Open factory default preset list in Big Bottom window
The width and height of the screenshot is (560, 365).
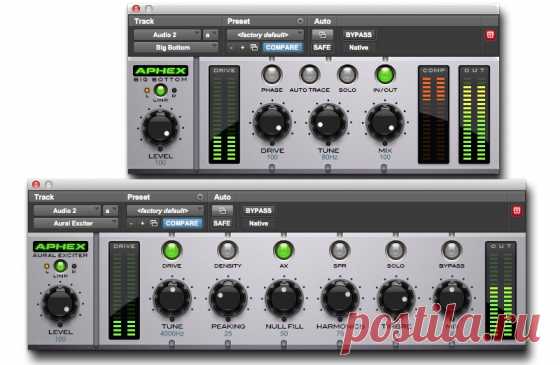click(x=265, y=35)
